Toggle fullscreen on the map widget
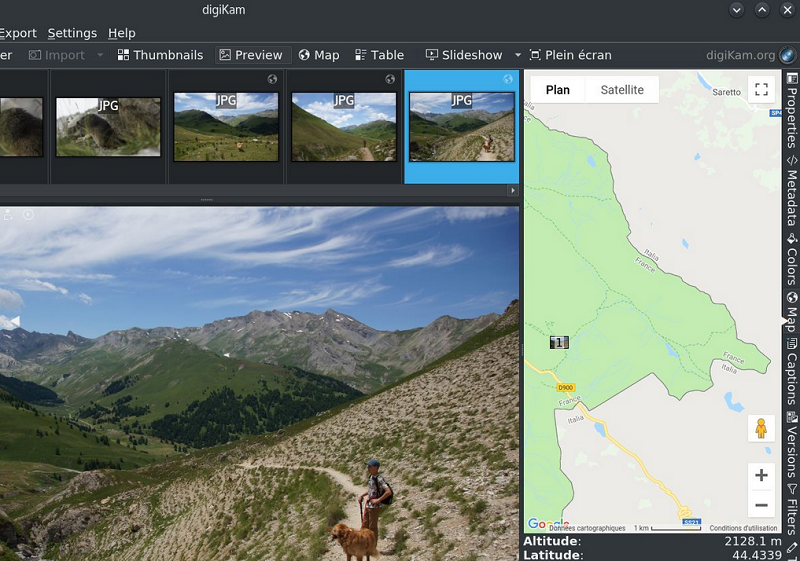The height and width of the screenshot is (561, 800). pos(761,90)
